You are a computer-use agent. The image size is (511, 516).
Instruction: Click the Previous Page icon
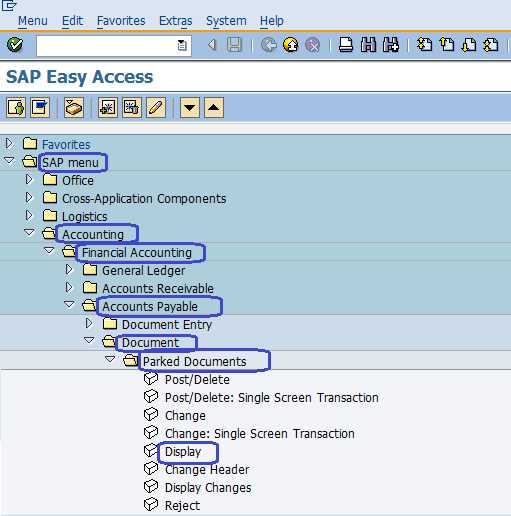pyautogui.click(x=447, y=45)
